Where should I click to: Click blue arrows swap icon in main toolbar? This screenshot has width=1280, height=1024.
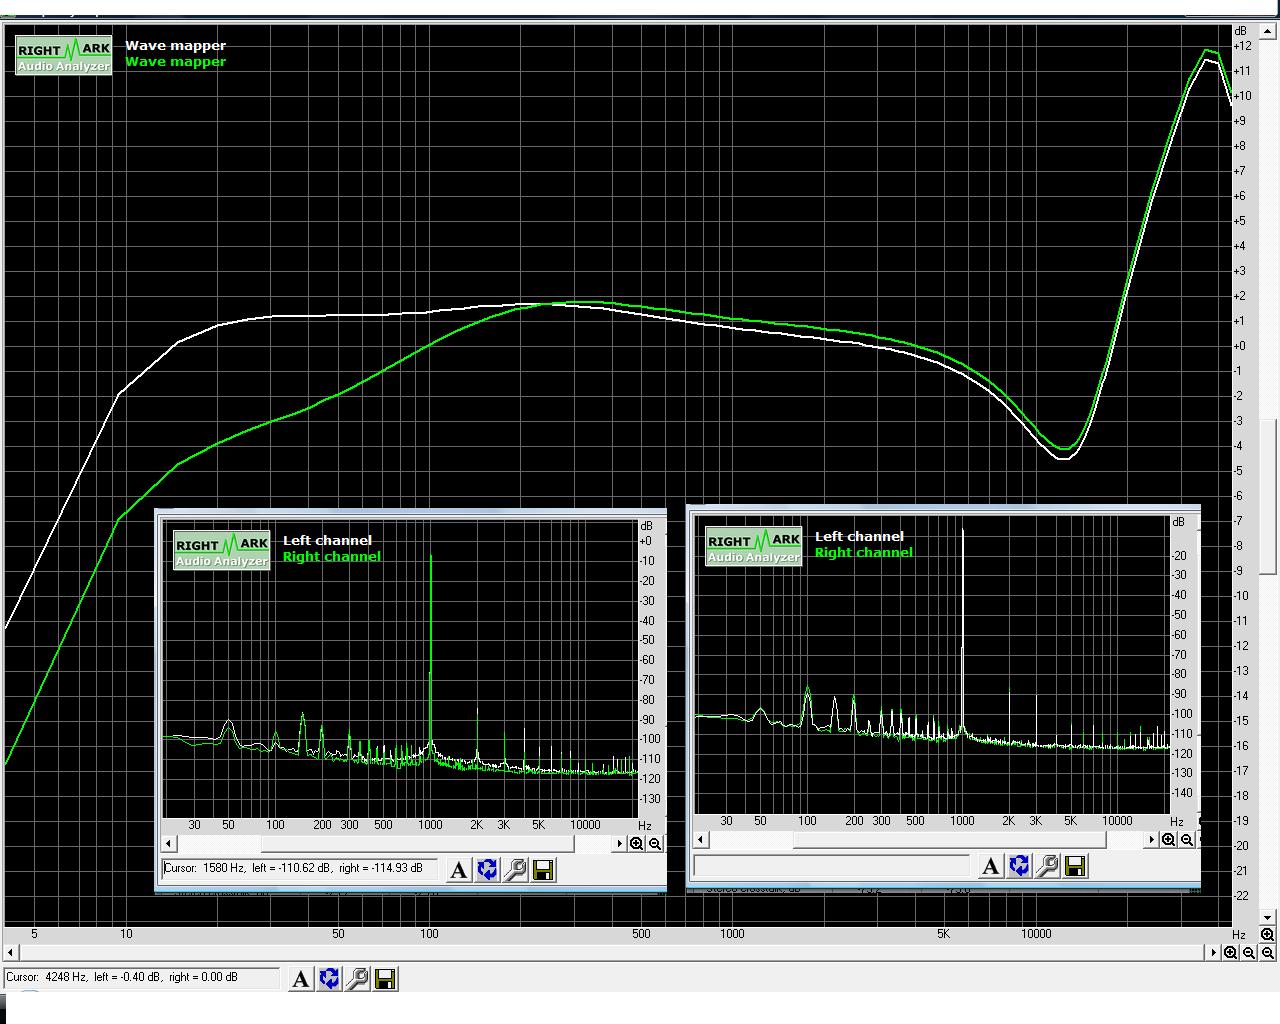(x=329, y=979)
